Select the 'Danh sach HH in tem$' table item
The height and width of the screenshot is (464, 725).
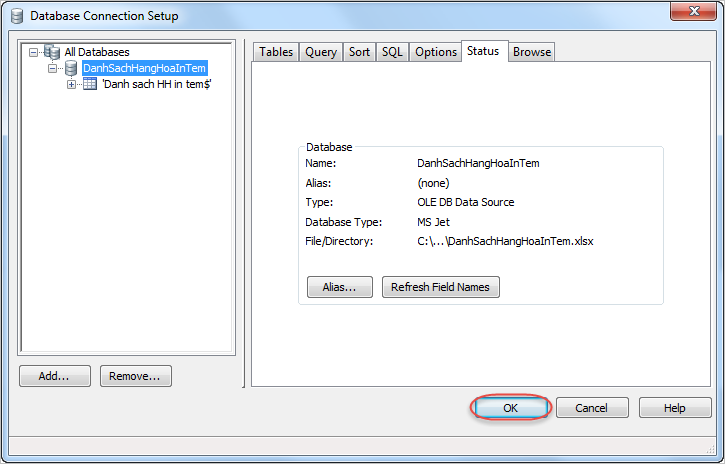157,84
